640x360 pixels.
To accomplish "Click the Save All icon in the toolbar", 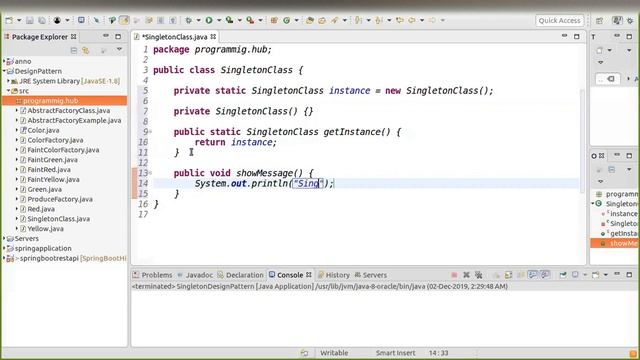I will tap(42, 20).
